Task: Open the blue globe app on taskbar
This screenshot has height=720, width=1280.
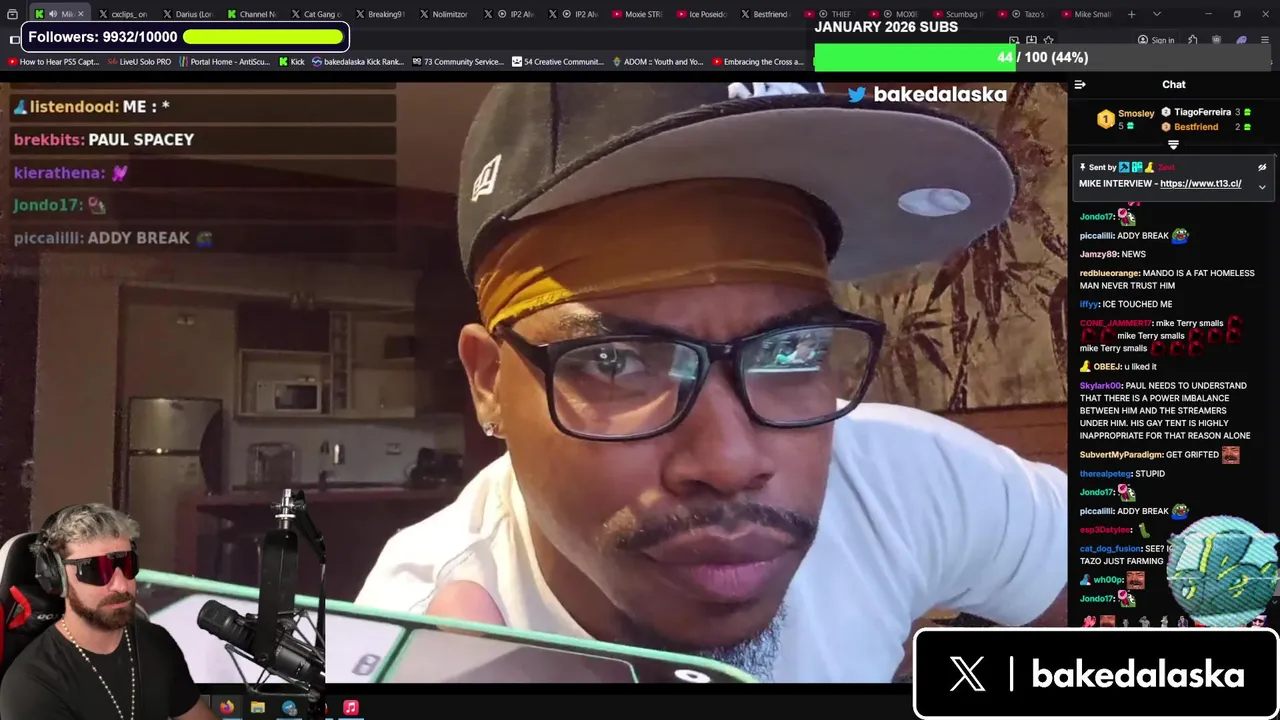Action: 289,707
